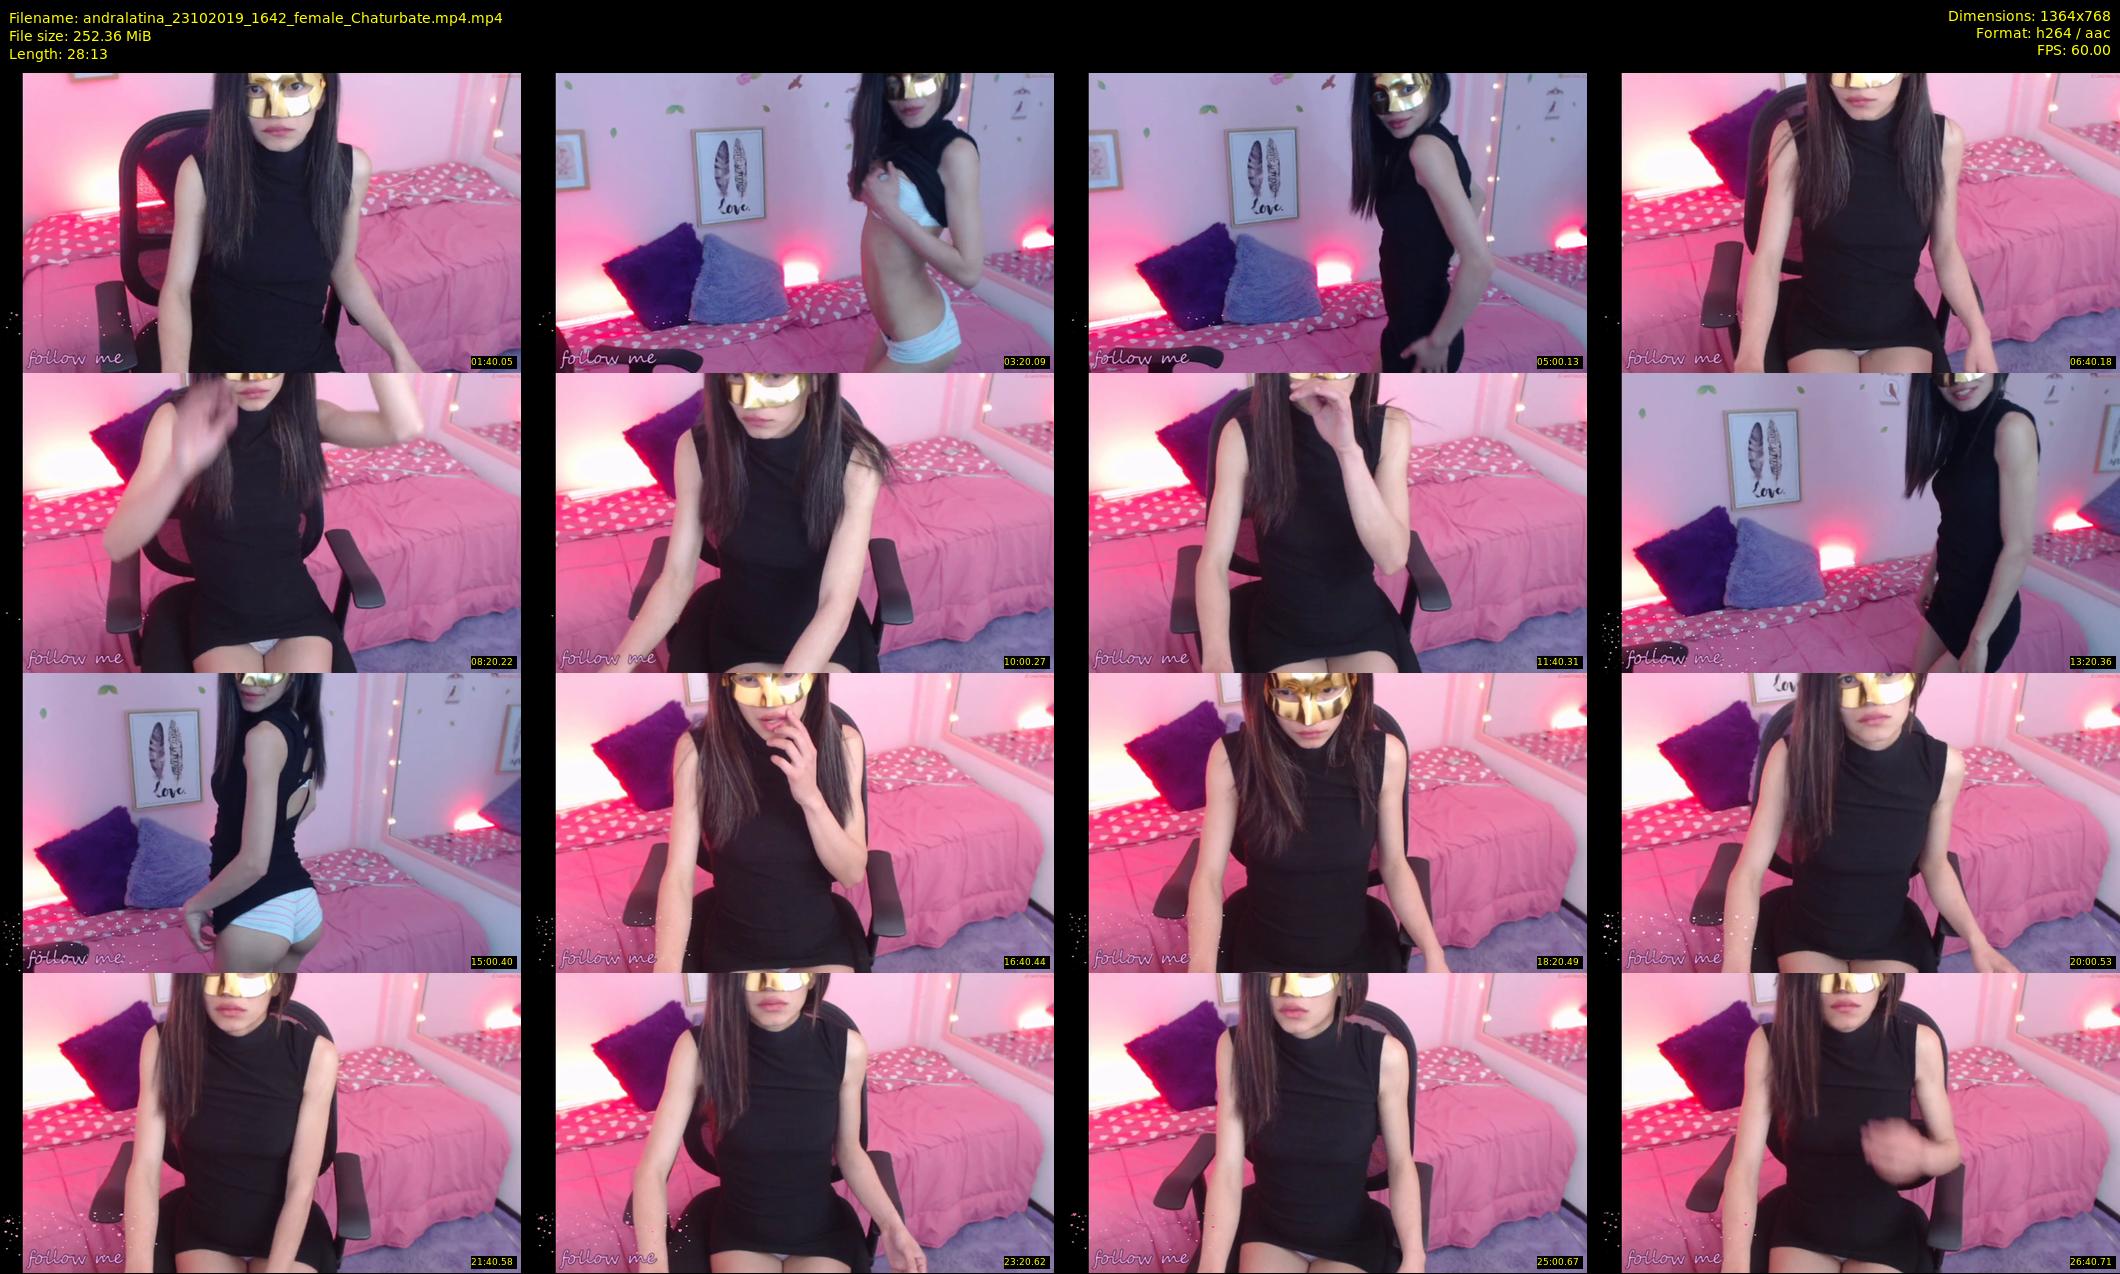Select the thumbnail at 25:00.67
Image resolution: width=2120 pixels, height=1274 pixels.
[1337, 1122]
